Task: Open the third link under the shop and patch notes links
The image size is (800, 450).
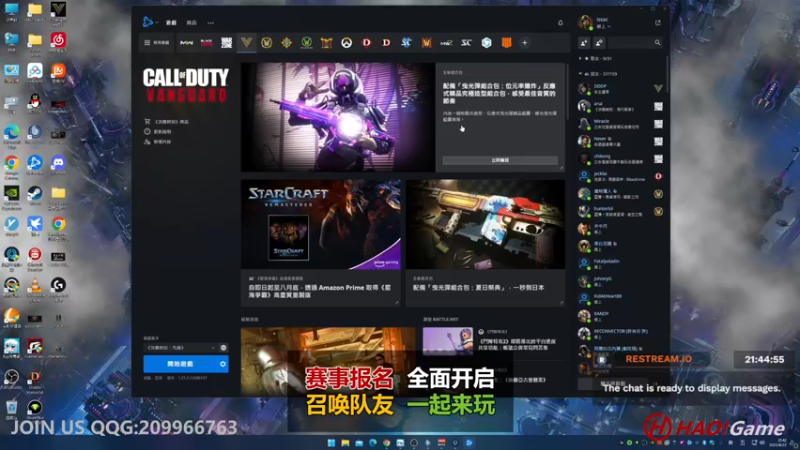Action: tap(158, 142)
